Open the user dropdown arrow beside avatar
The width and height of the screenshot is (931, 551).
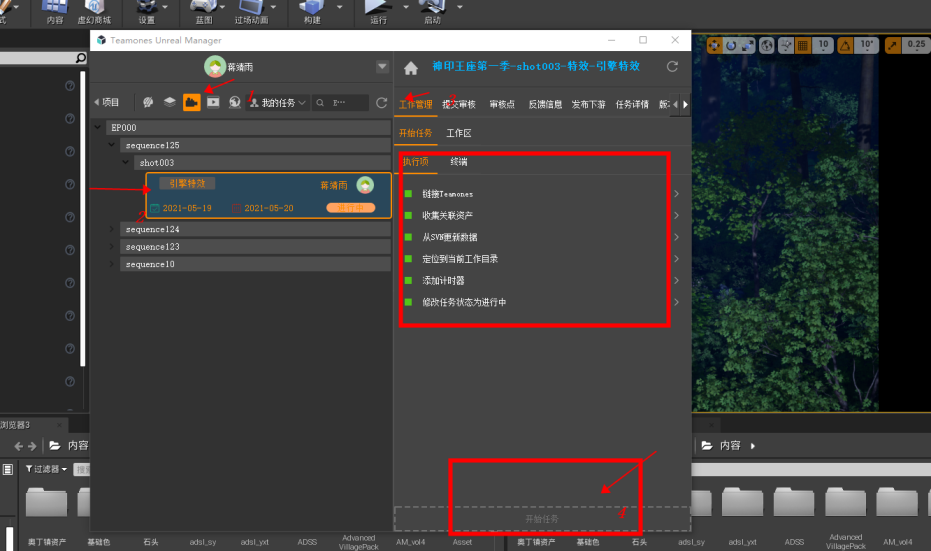click(x=382, y=66)
